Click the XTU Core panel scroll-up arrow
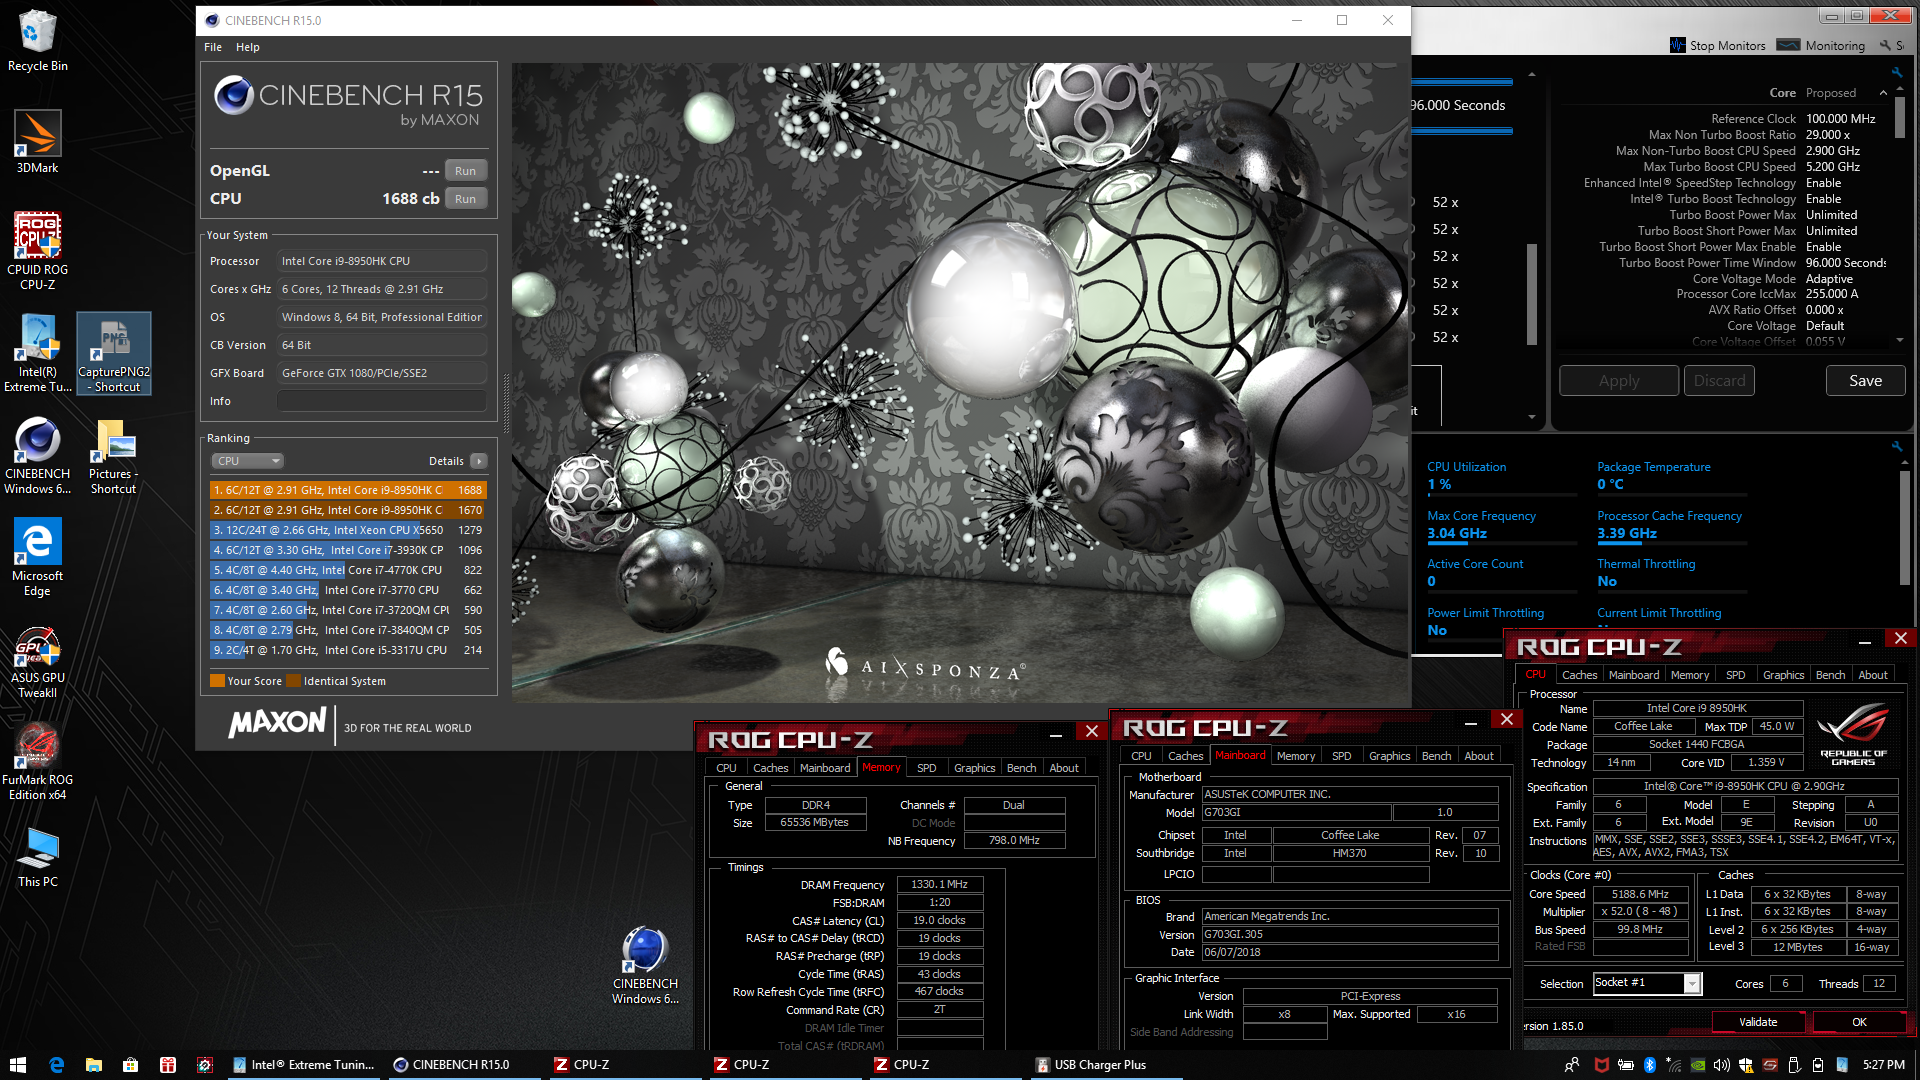Image resolution: width=1920 pixels, height=1080 pixels. (1899, 90)
